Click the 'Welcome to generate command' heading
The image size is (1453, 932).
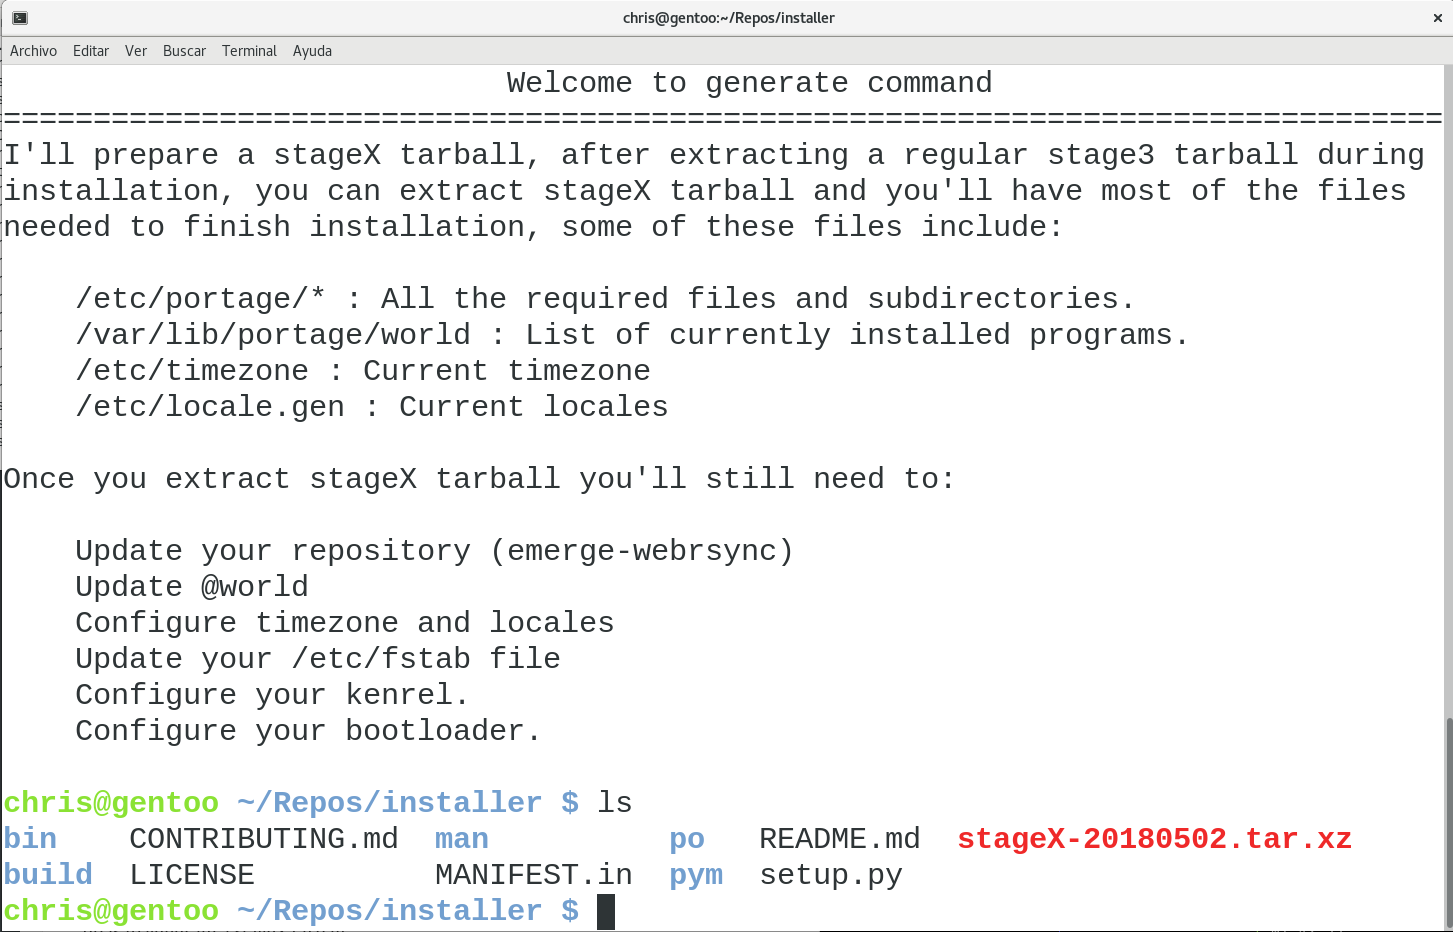point(749,83)
